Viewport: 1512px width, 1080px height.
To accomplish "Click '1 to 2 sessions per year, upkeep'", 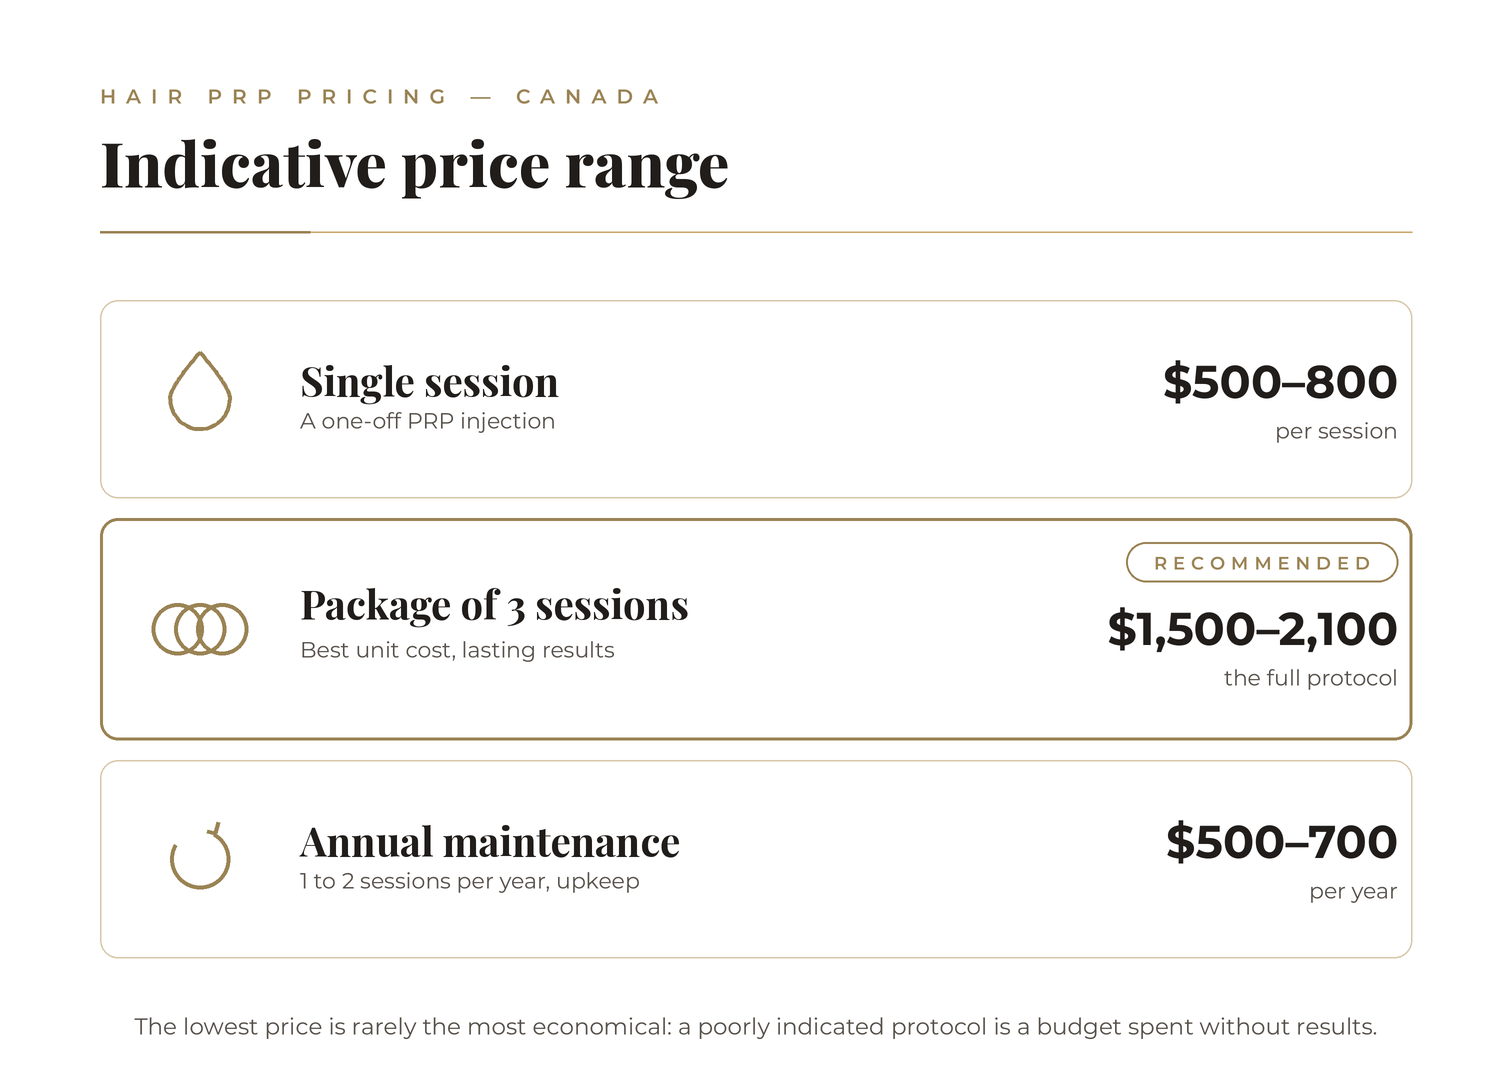I will pos(469,881).
